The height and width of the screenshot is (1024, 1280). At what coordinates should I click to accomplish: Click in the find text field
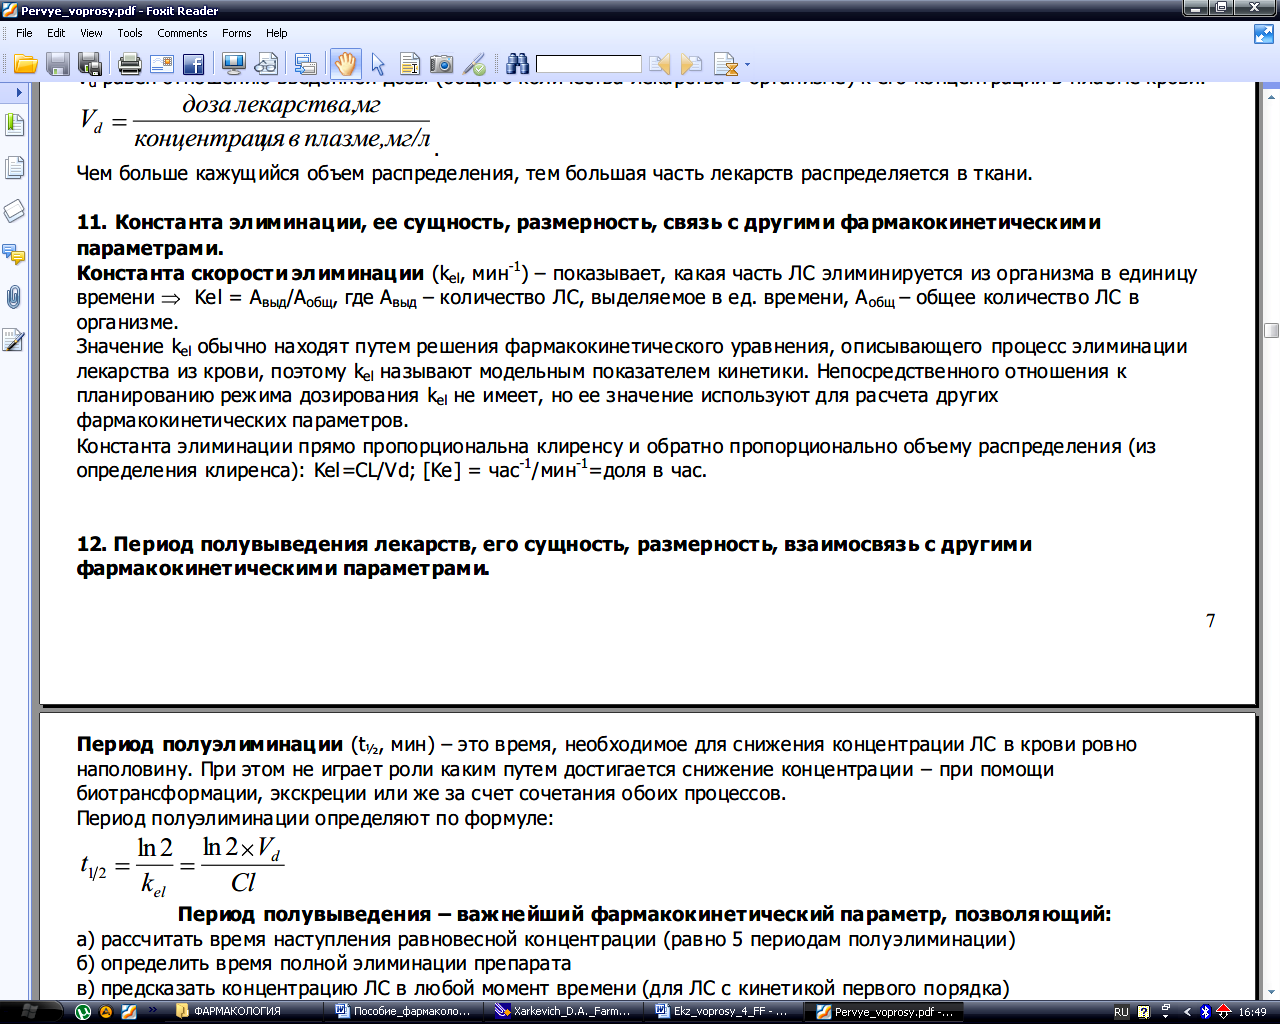[588, 64]
